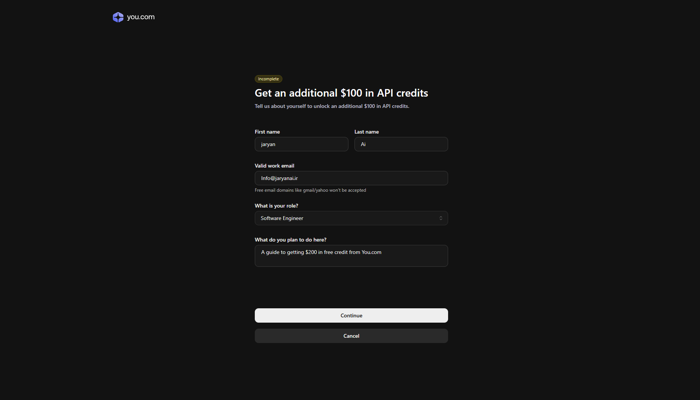
Task: Open the you.com home link text
Action: click(141, 17)
